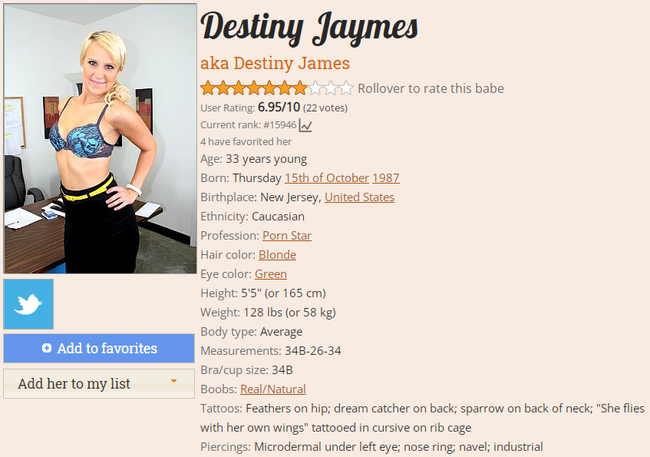Click the profile photo thumbnail
650x457 pixels.
100,139
